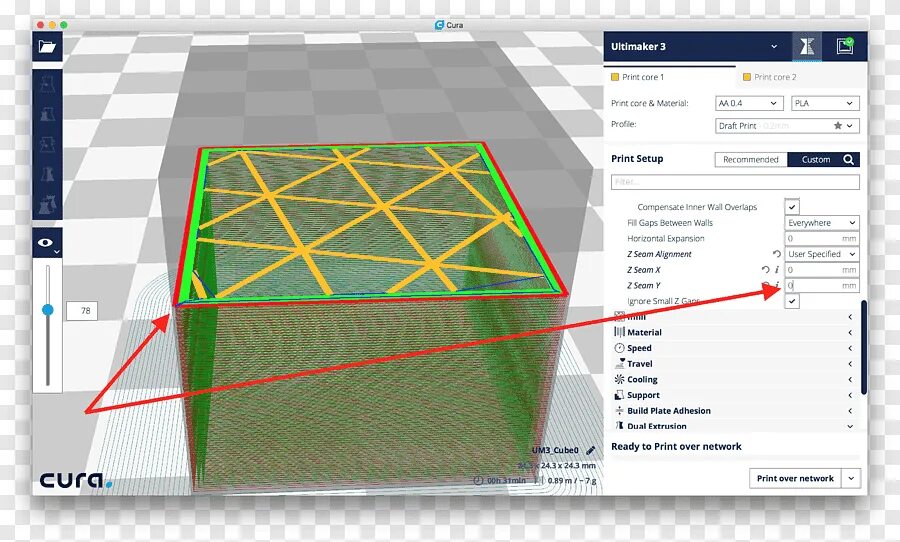Expand the Speed settings category
This screenshot has width=900, height=542.
(x=733, y=348)
